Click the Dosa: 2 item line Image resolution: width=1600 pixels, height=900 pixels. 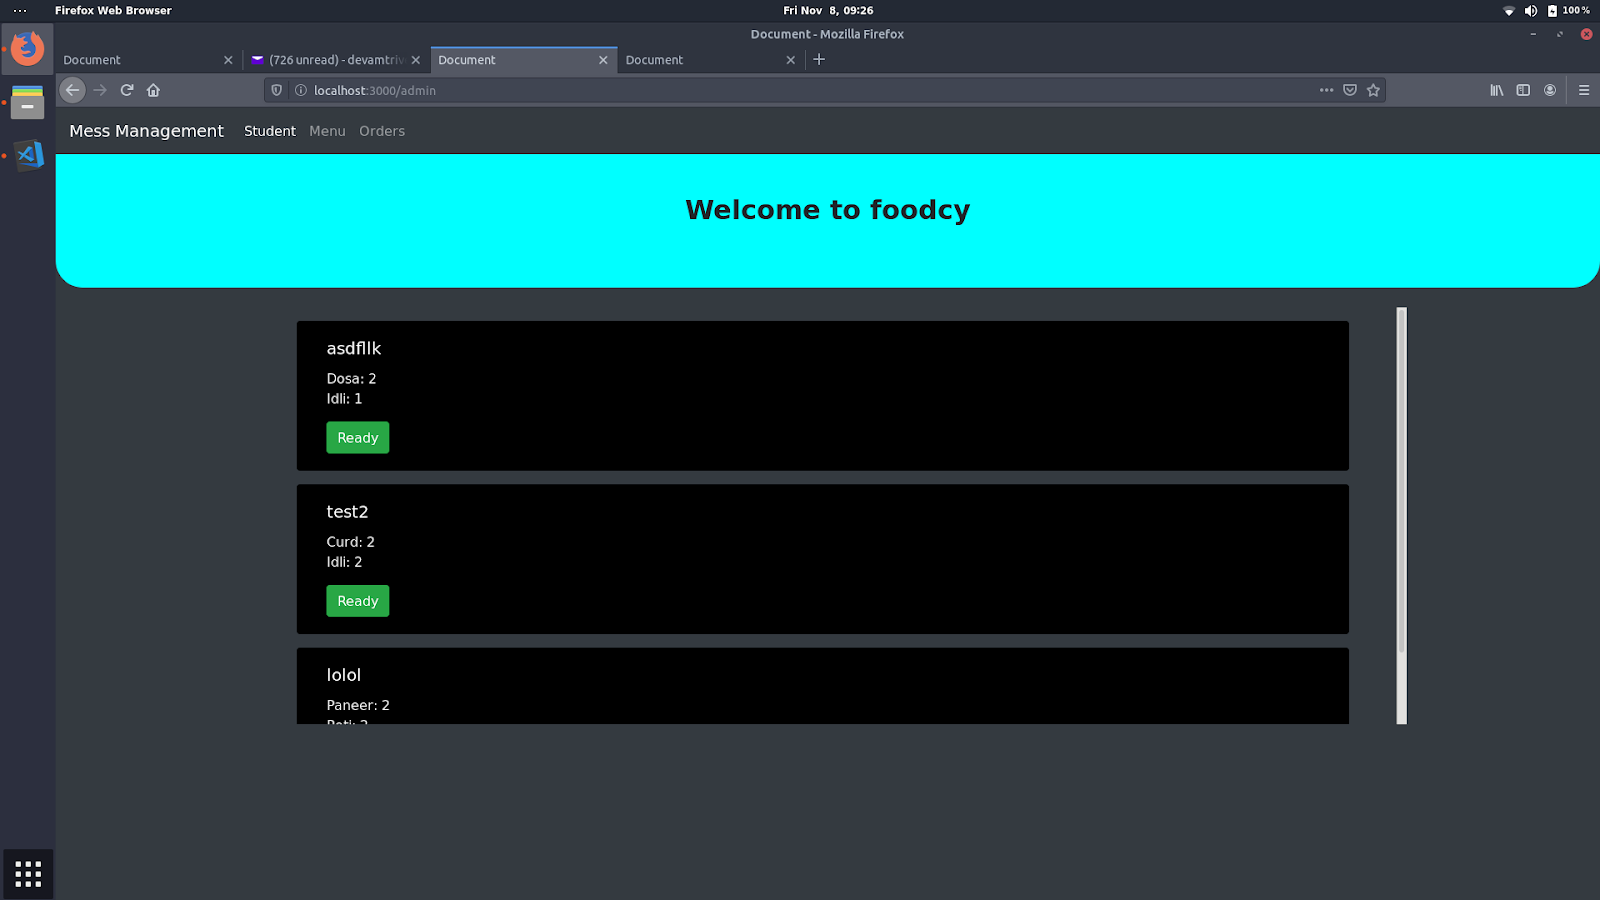tap(351, 379)
